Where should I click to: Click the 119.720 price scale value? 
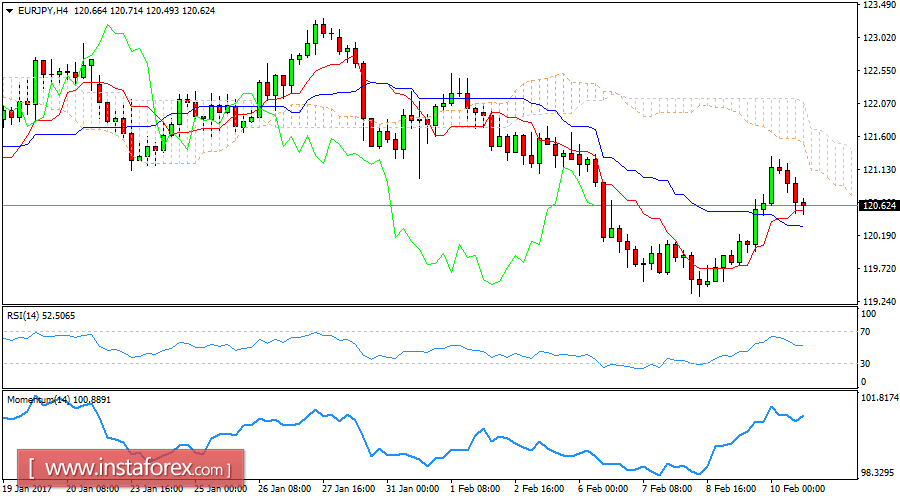880,269
